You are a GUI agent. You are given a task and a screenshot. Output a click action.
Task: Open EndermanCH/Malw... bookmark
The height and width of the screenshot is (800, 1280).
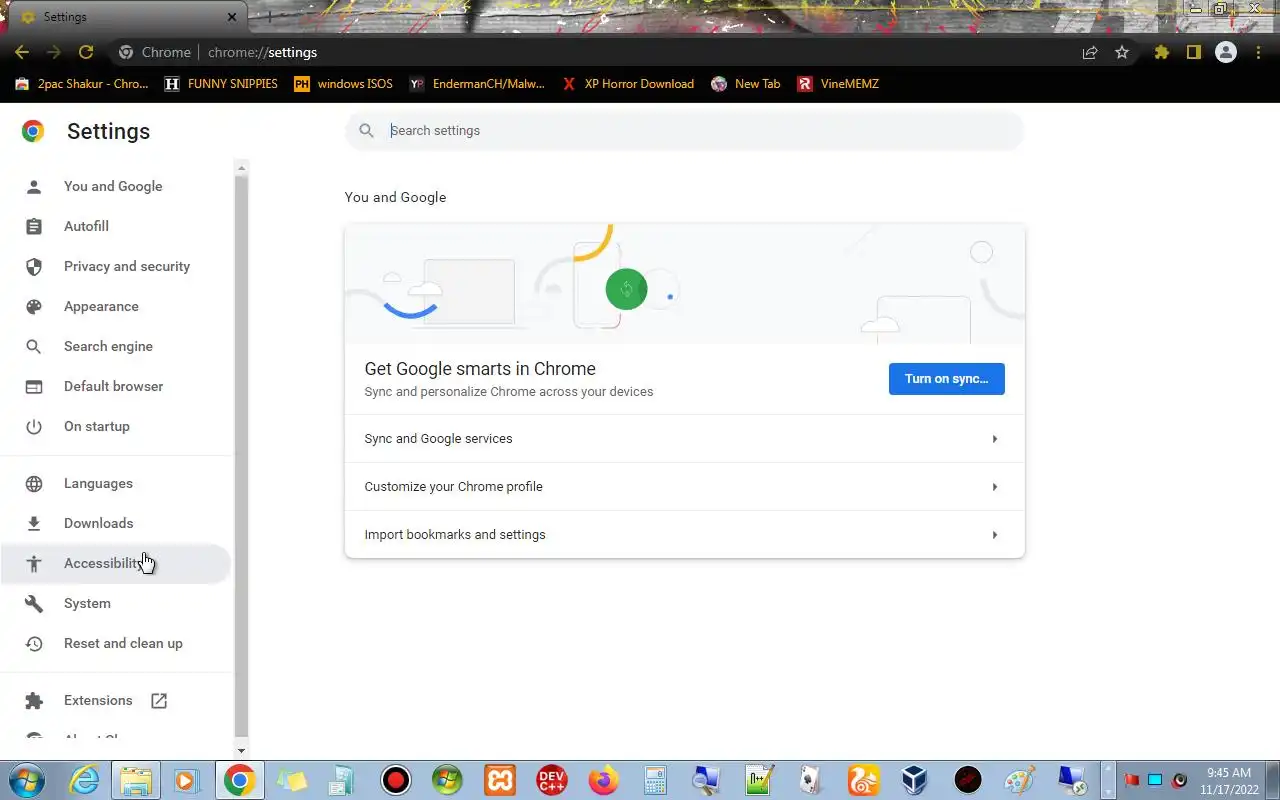[478, 84]
